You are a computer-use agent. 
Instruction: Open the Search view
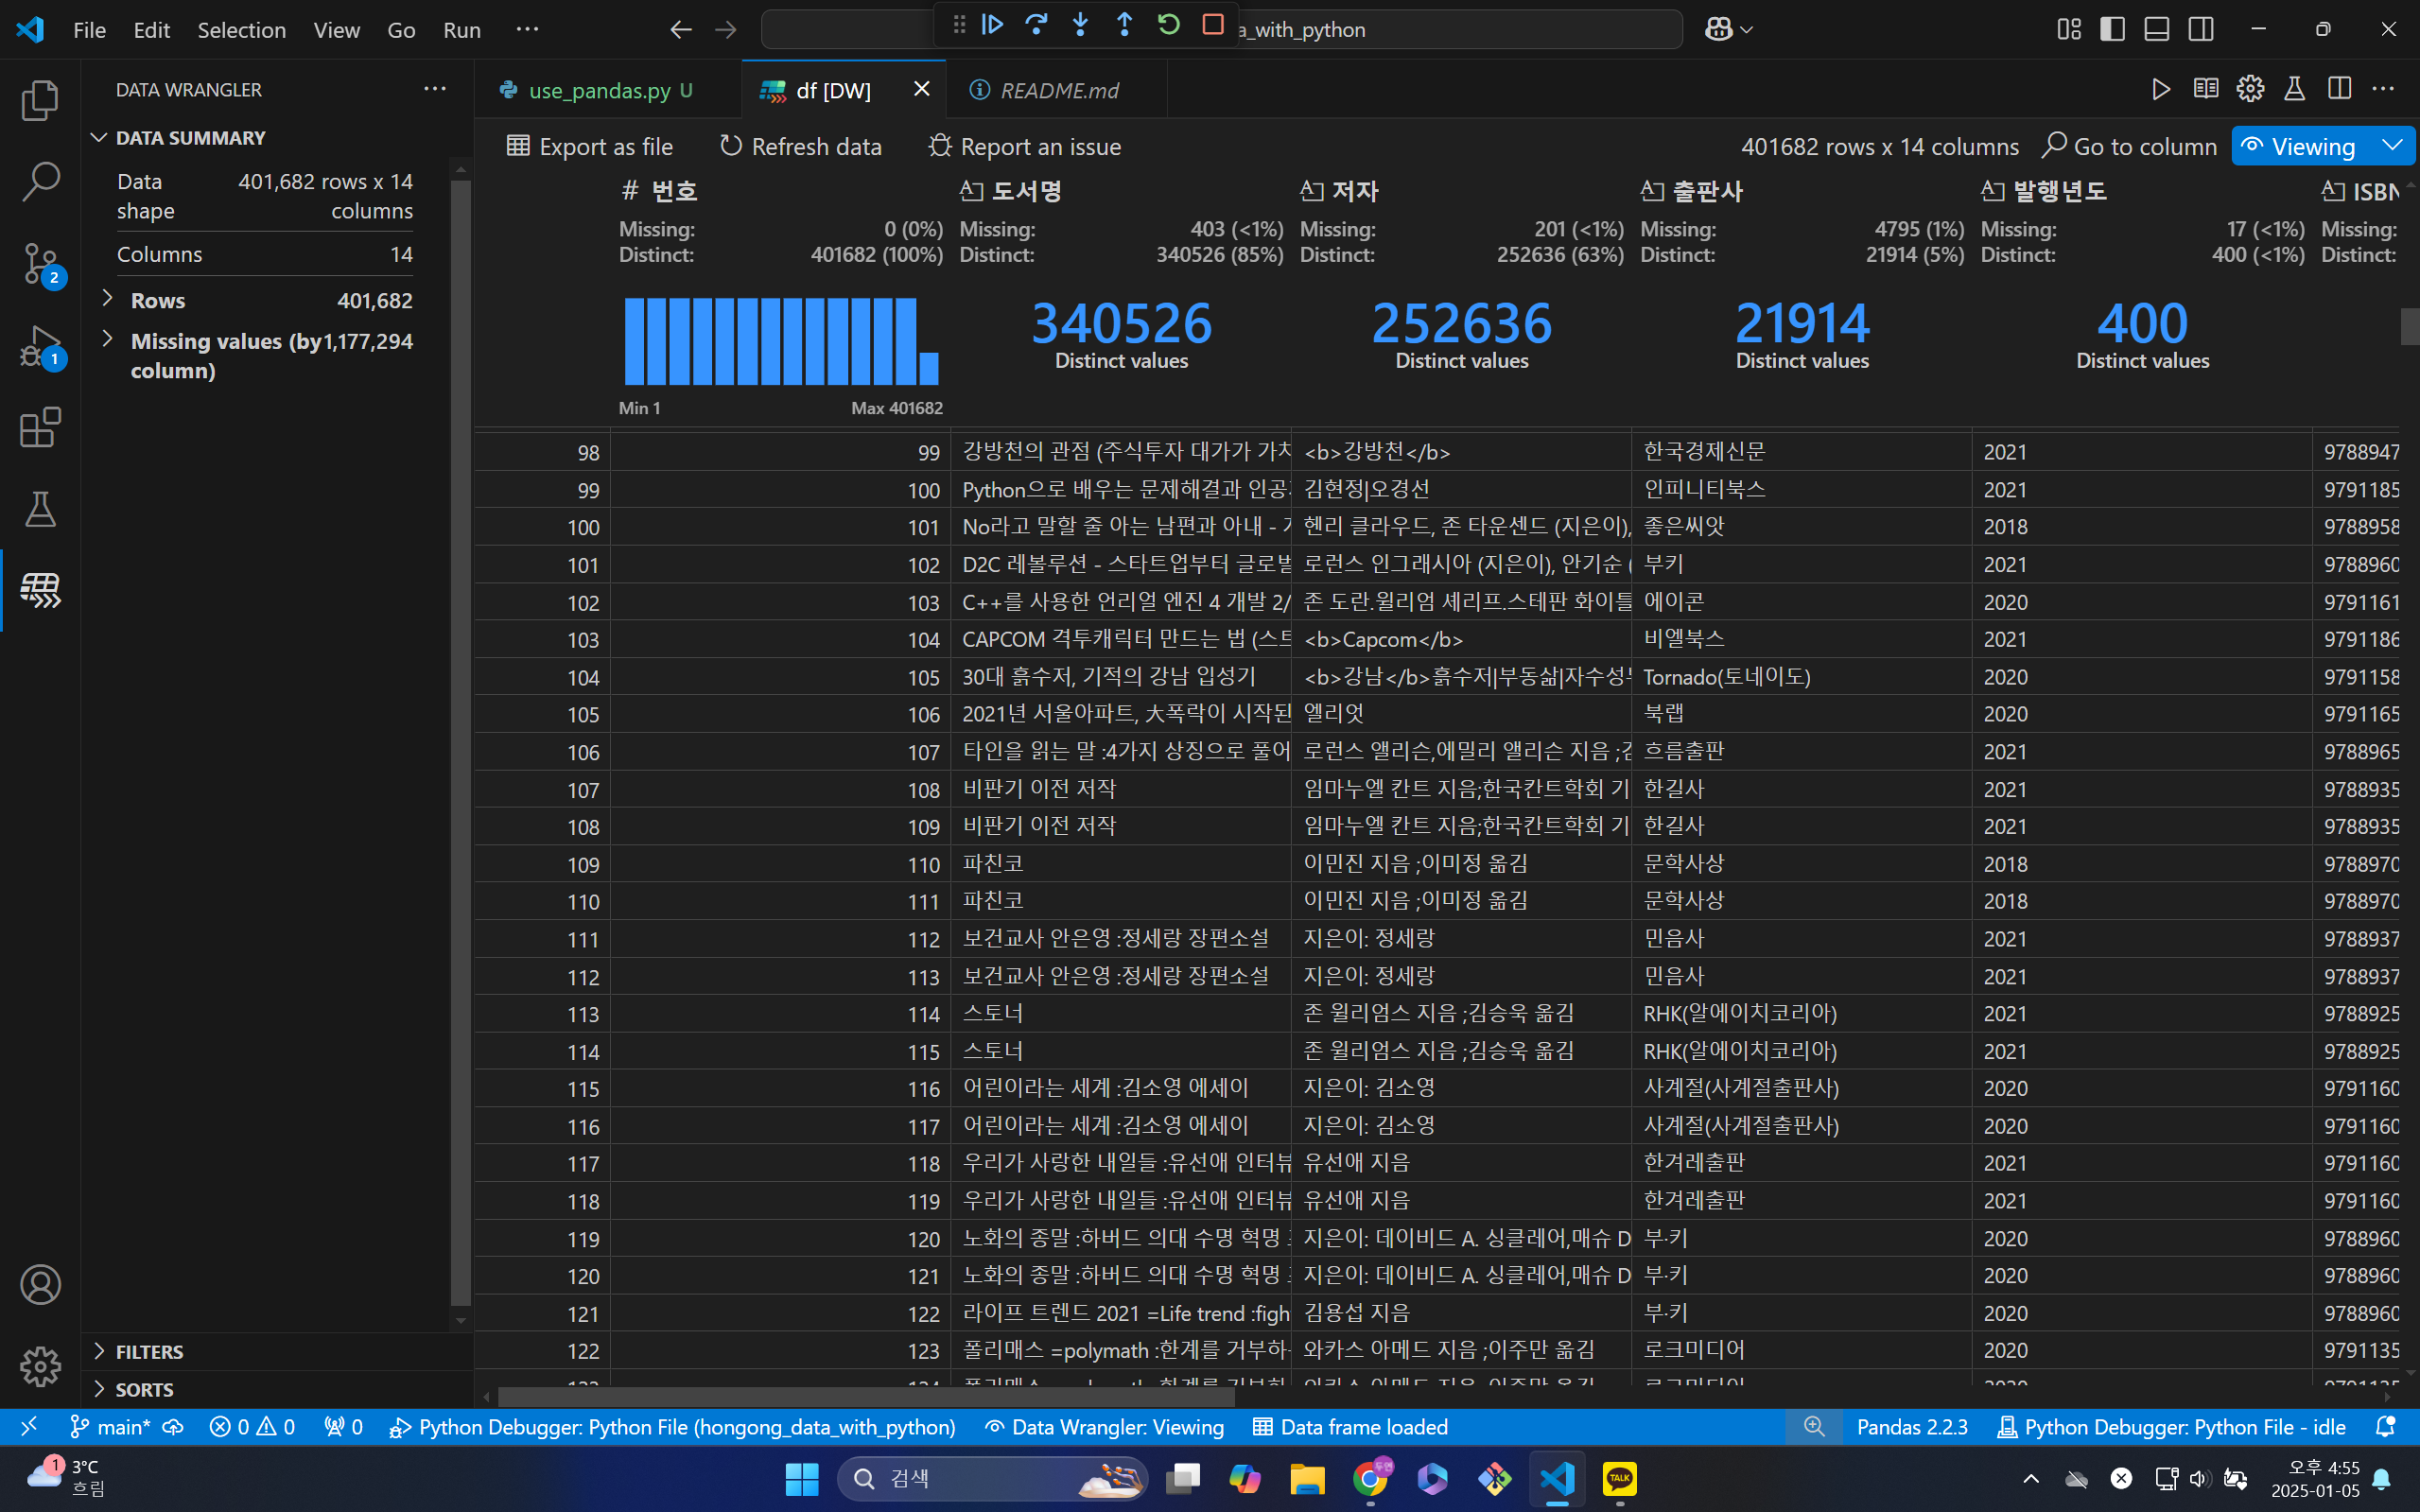[x=40, y=182]
